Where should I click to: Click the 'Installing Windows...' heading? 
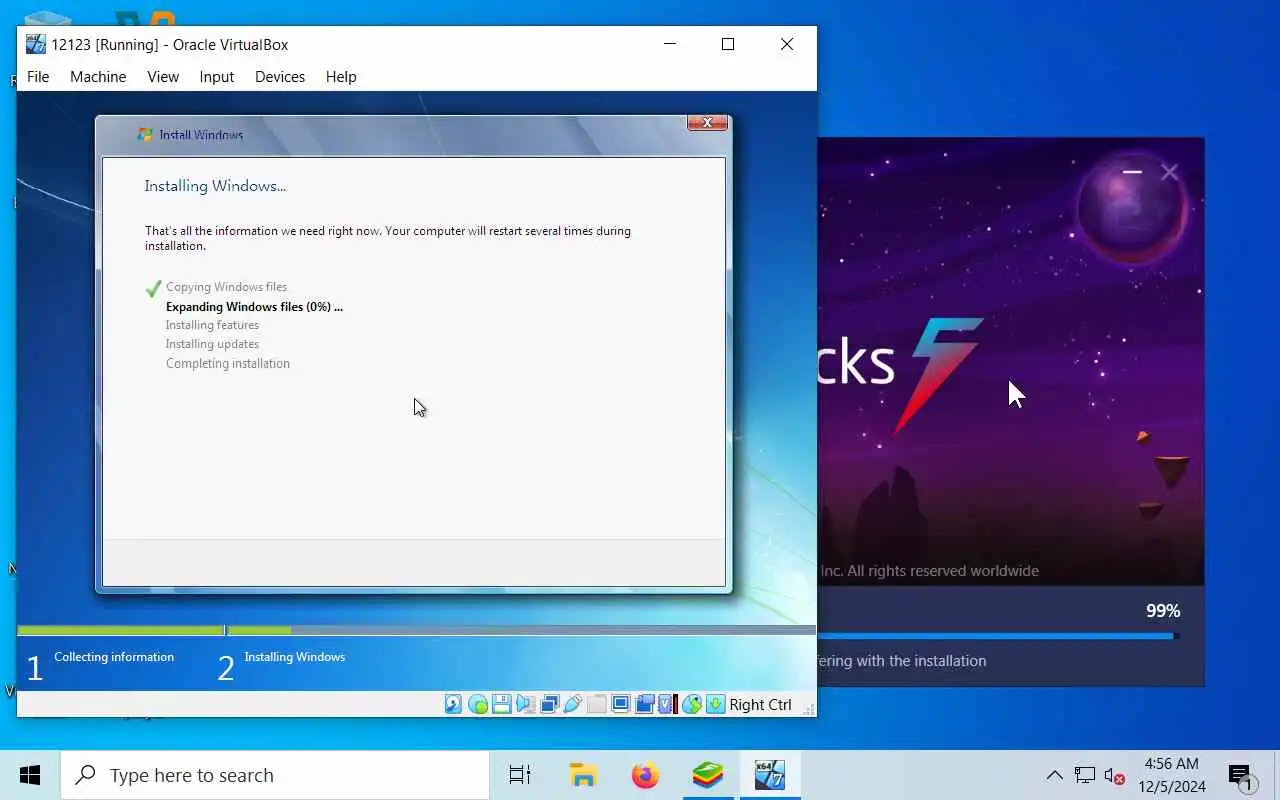click(x=215, y=186)
